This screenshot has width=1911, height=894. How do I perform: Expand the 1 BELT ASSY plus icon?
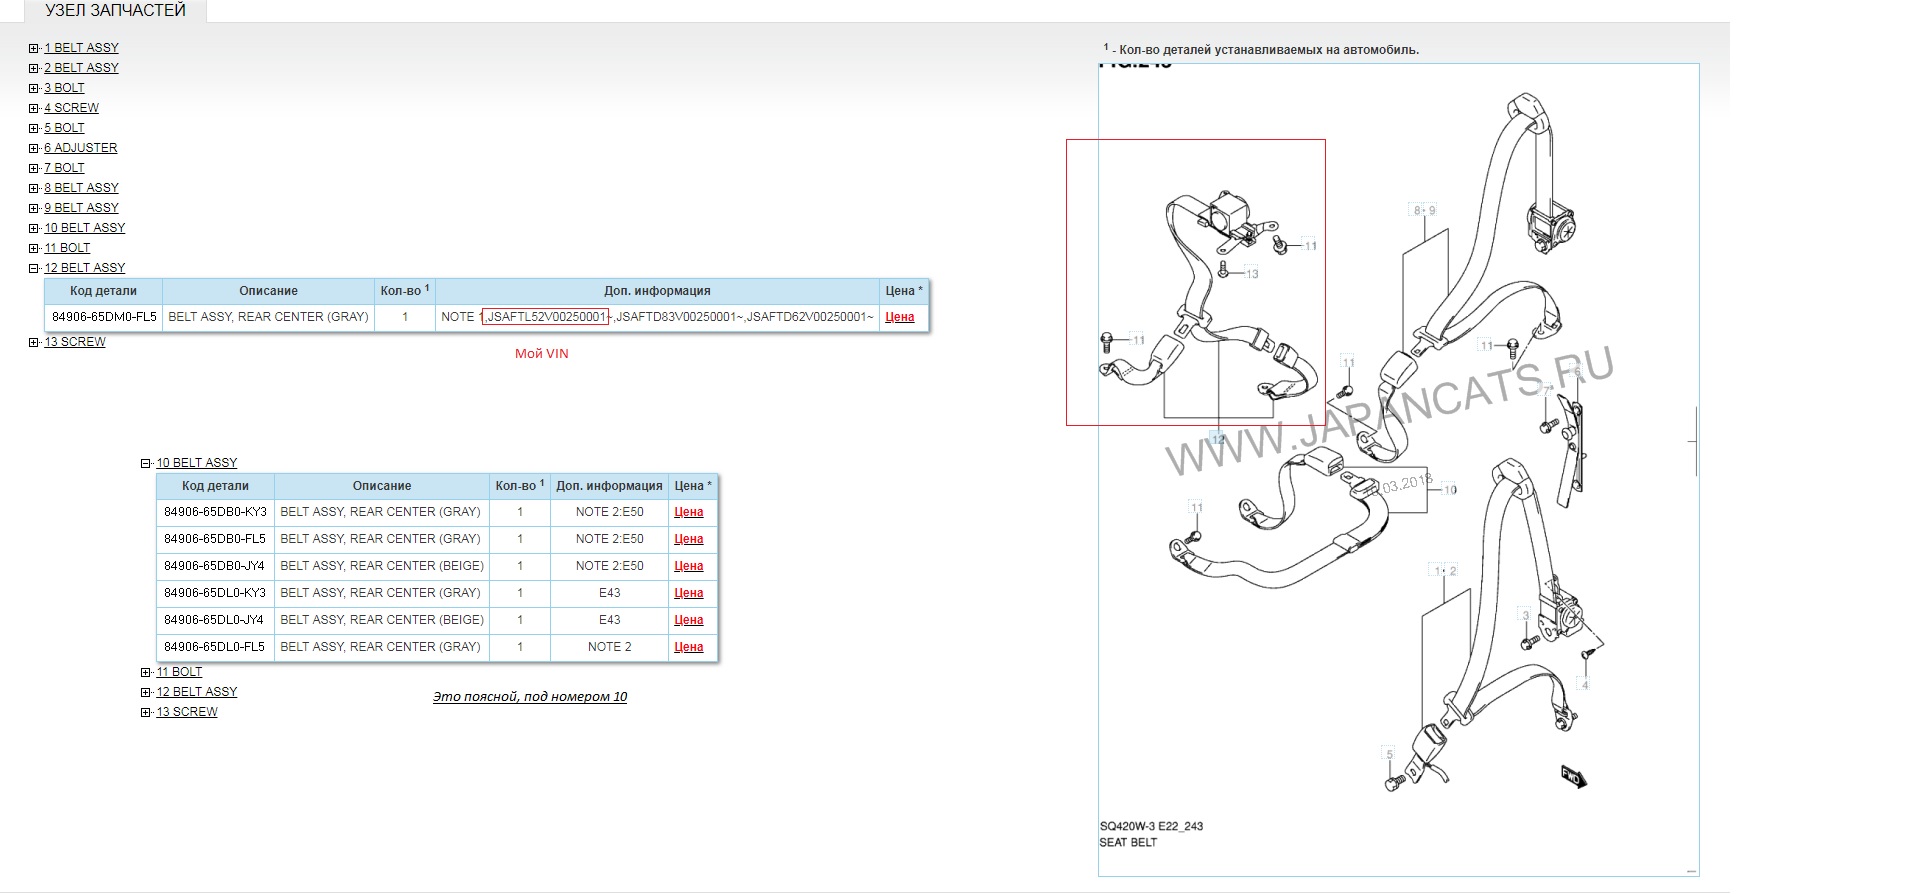(x=34, y=48)
